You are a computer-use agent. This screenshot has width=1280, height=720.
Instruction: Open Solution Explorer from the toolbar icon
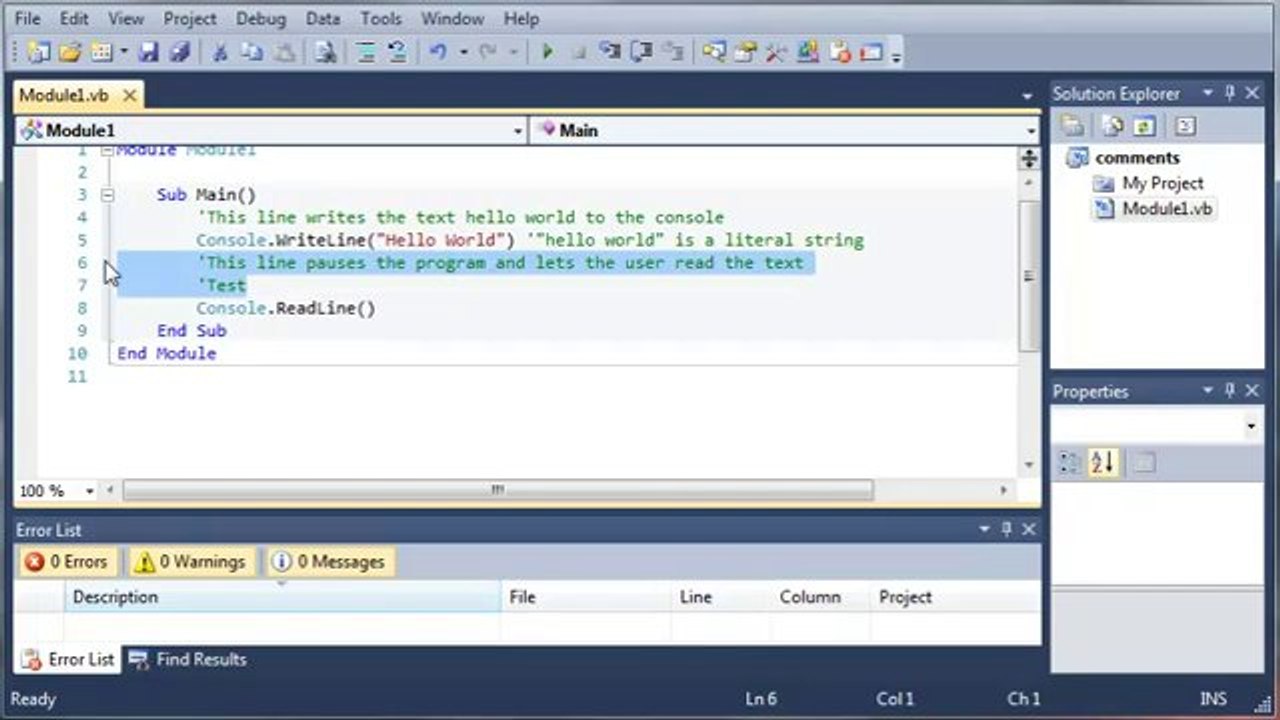[713, 52]
